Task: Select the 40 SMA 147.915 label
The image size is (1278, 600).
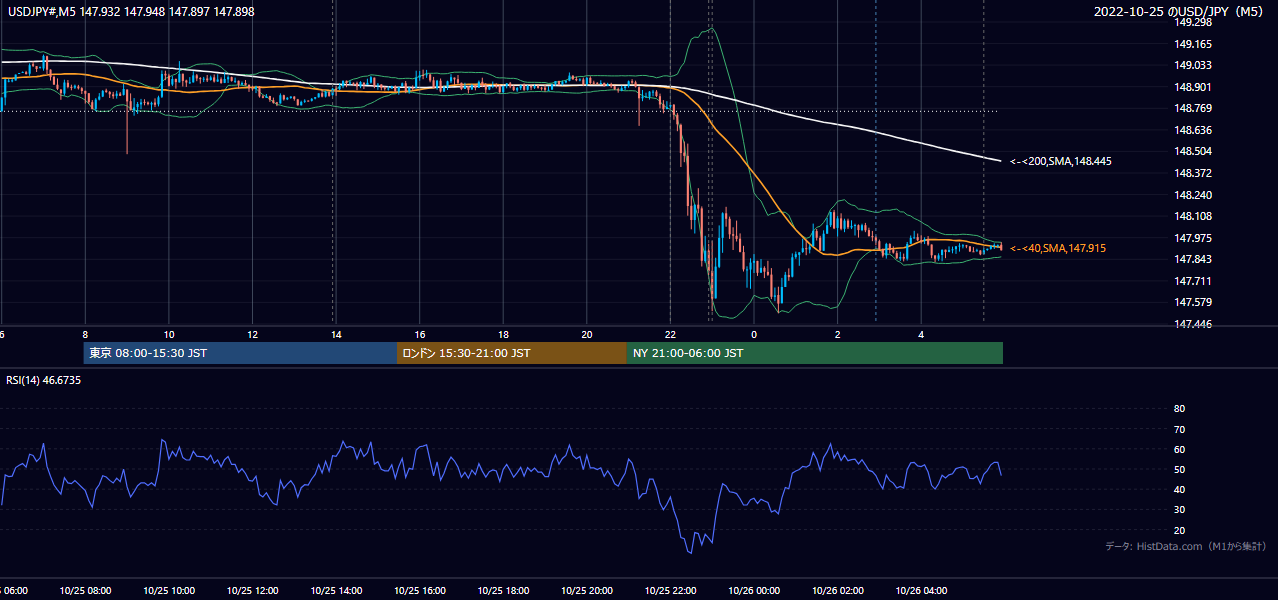Action: 1058,248
